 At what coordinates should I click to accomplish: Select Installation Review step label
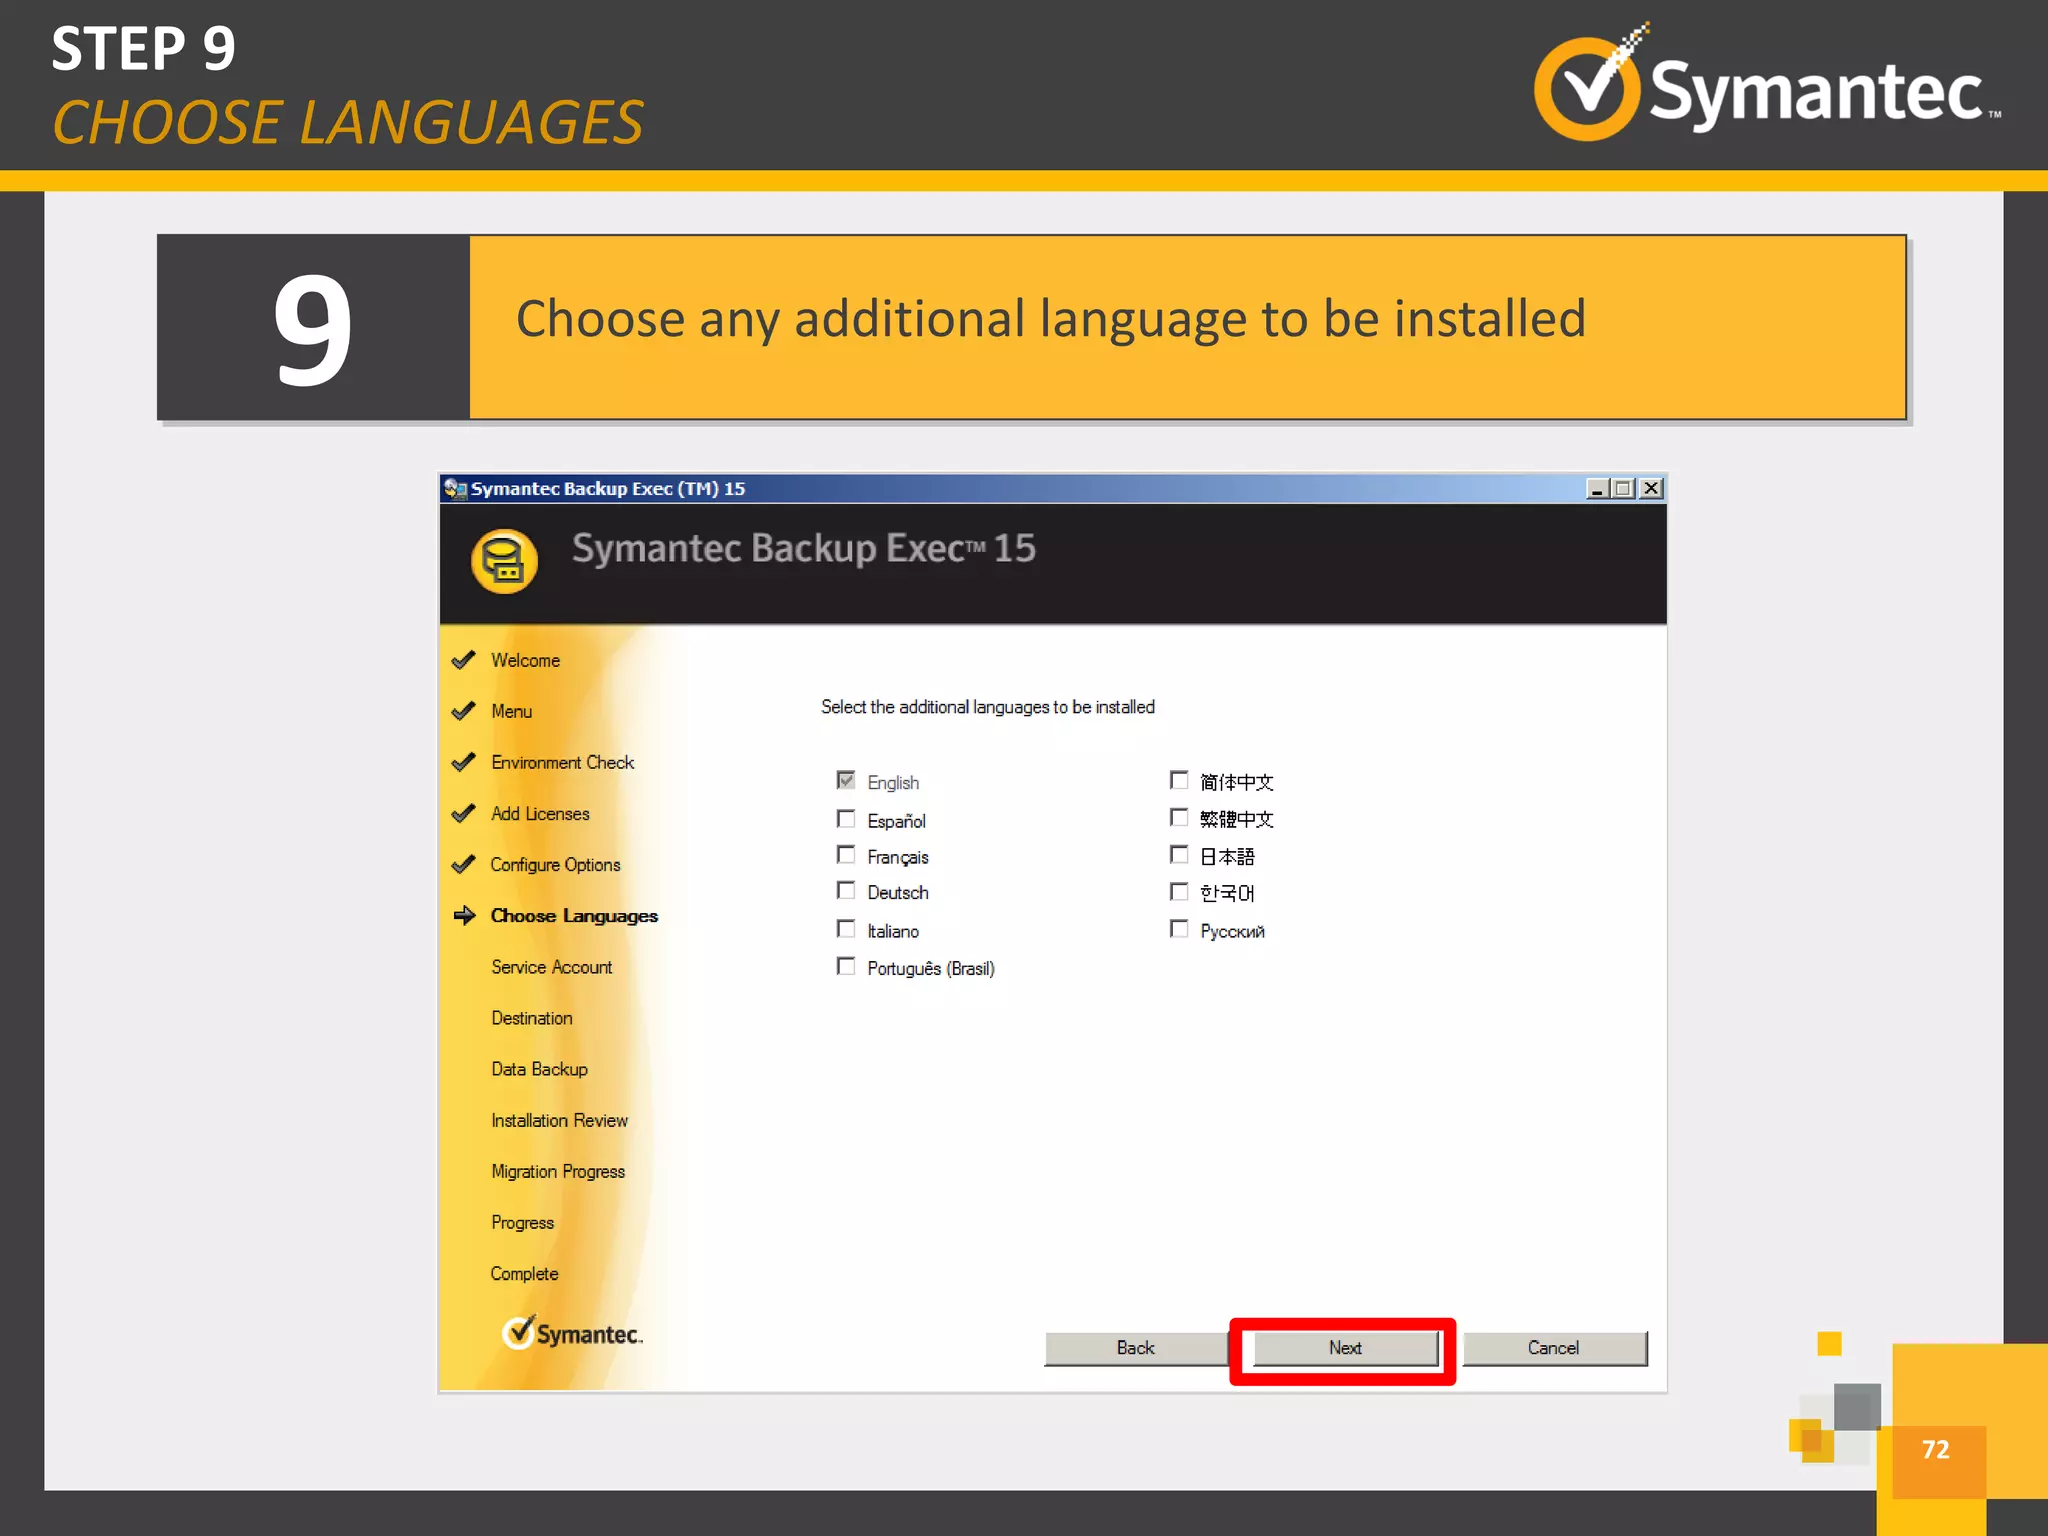click(559, 1120)
